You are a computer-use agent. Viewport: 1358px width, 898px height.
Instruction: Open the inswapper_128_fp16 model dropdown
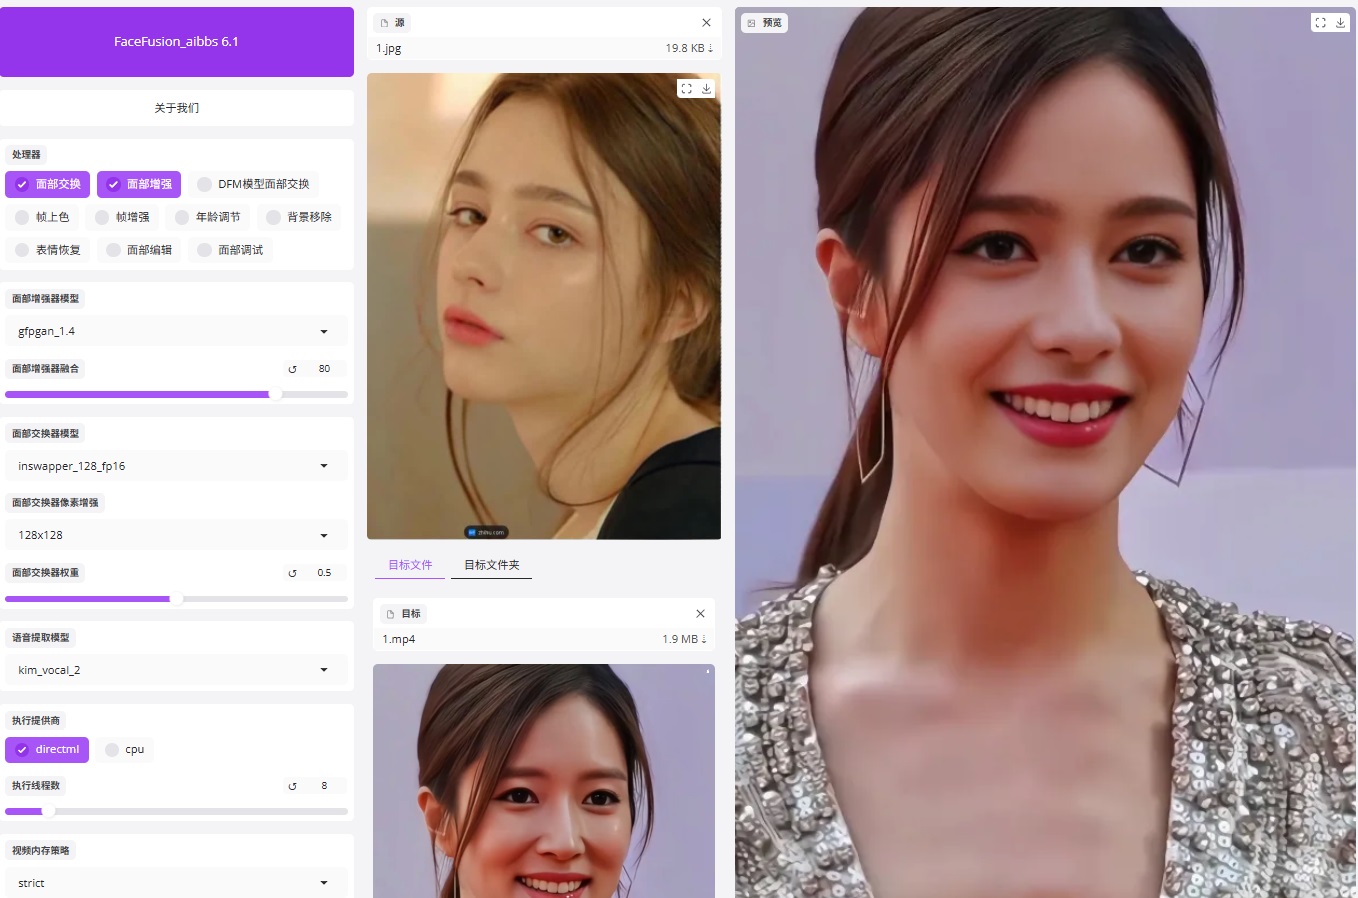(177, 466)
